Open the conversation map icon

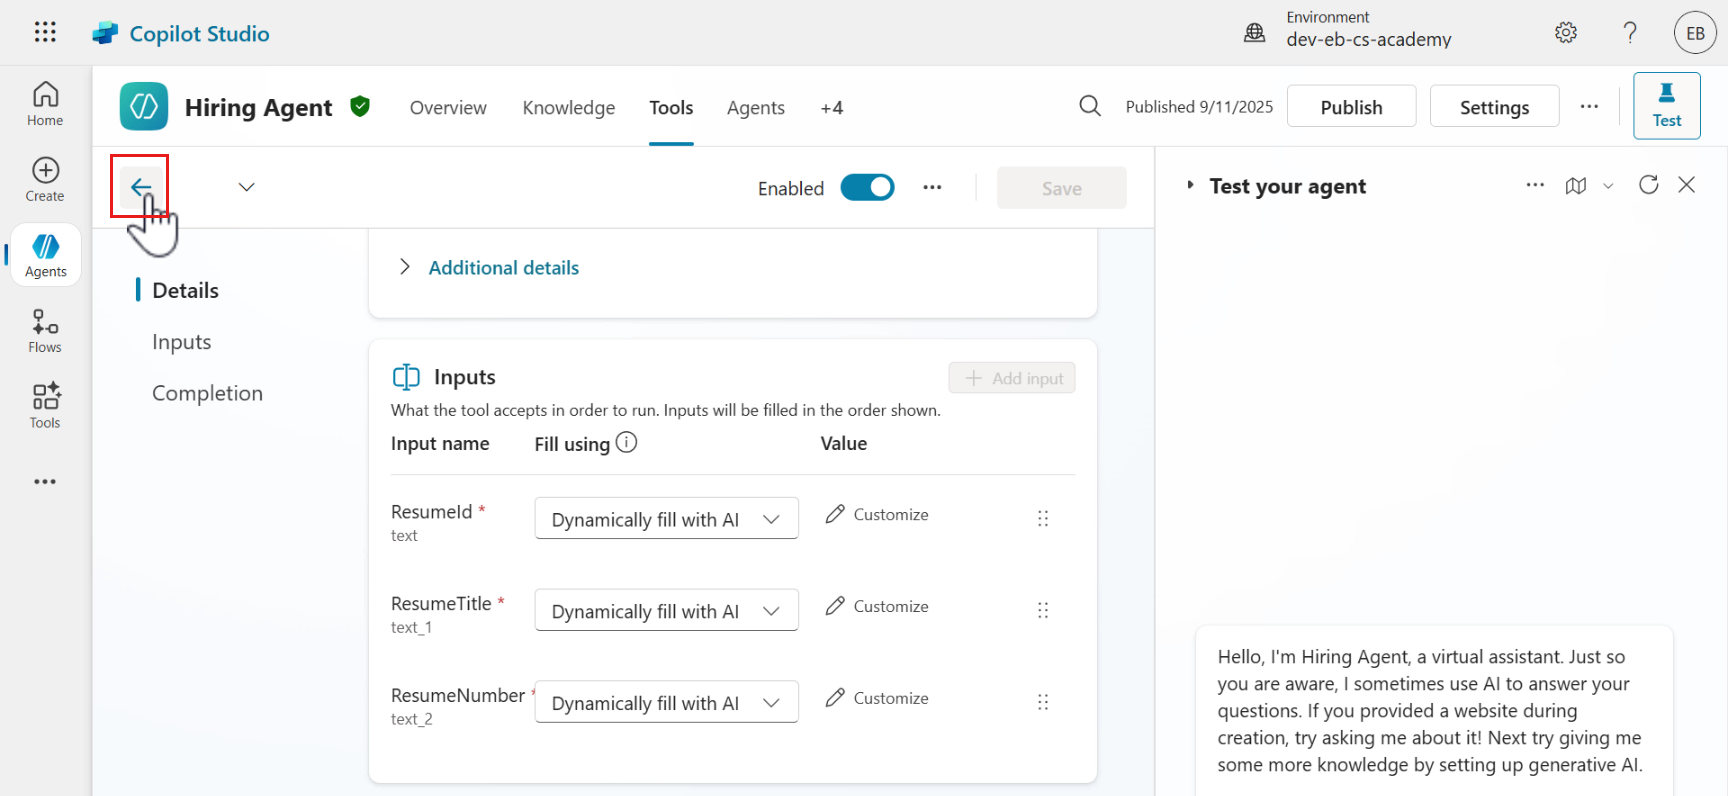pos(1576,186)
